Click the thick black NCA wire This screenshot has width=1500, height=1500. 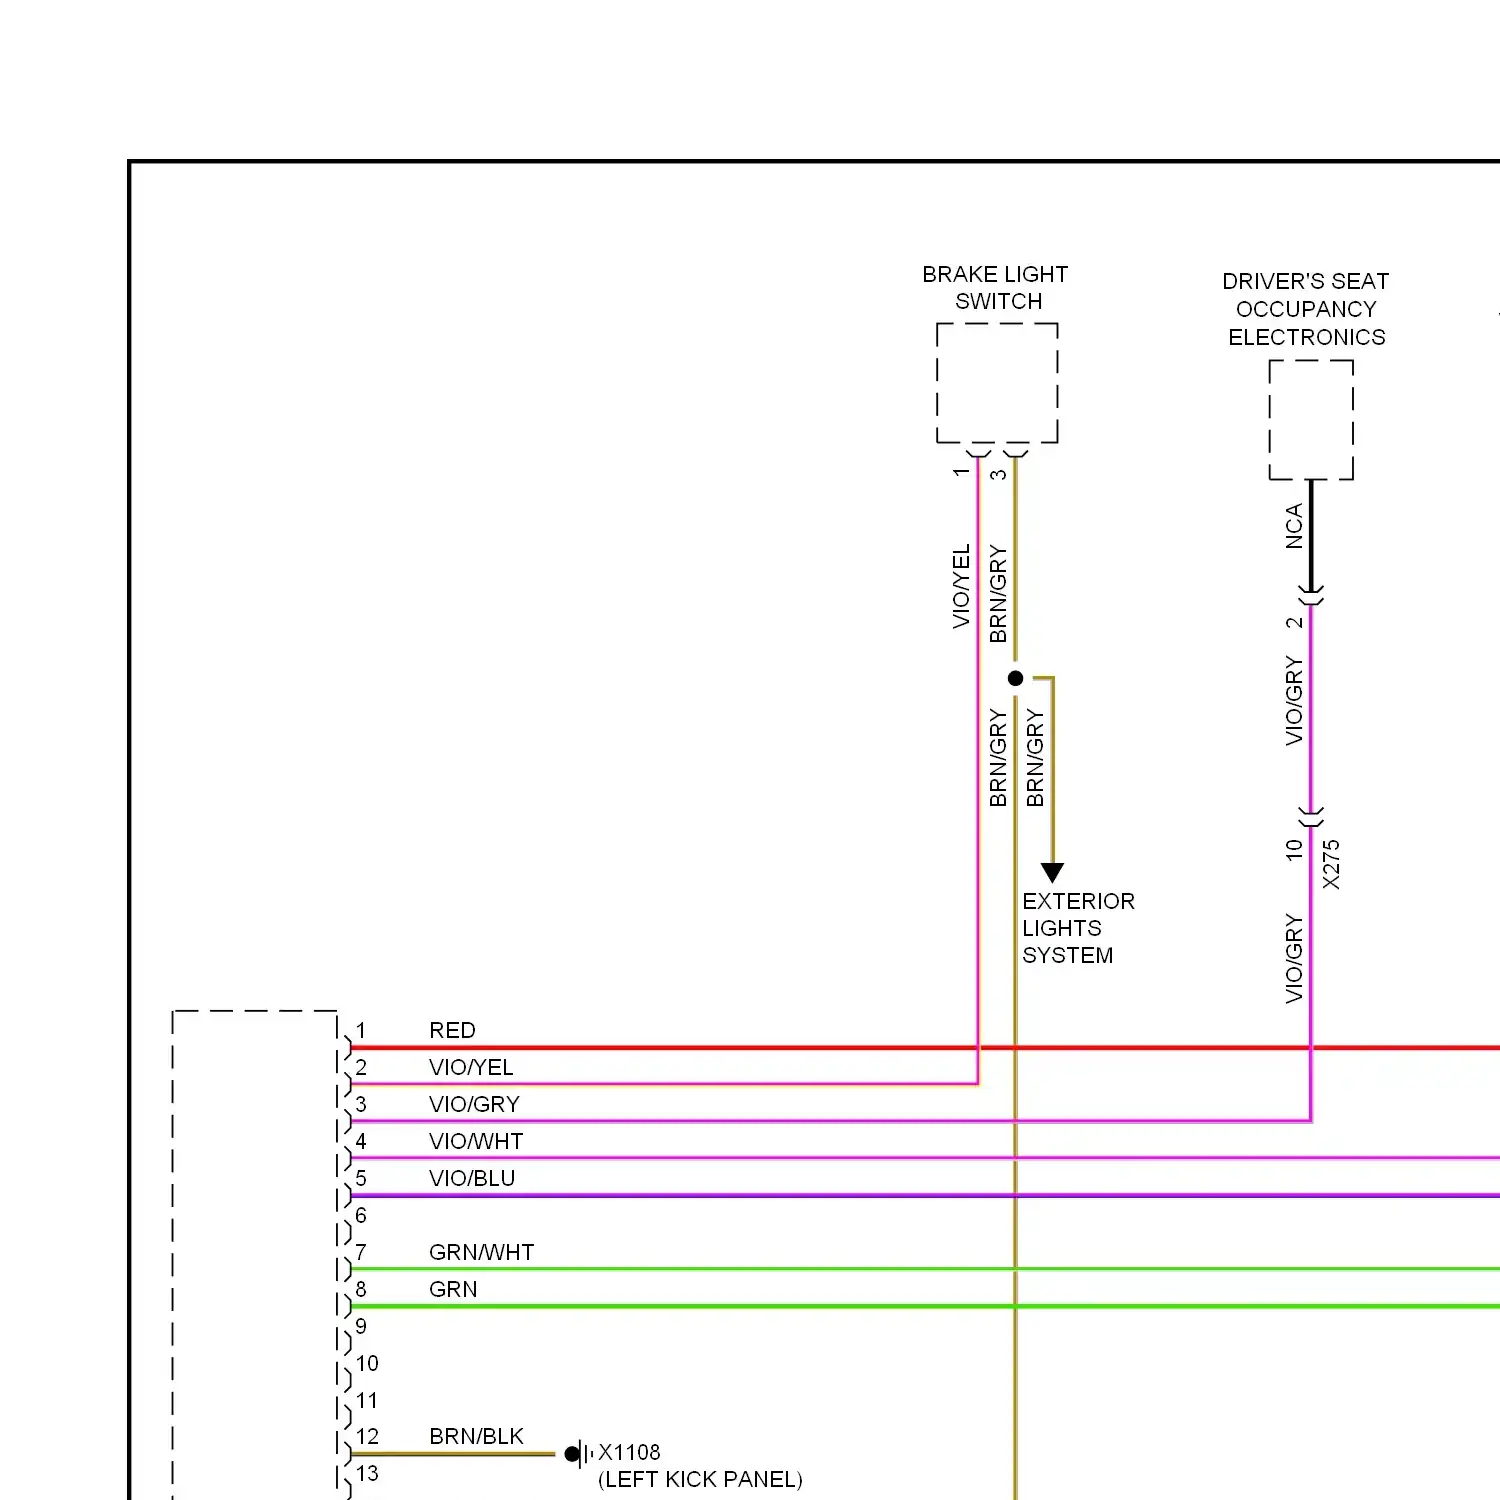1311,535
